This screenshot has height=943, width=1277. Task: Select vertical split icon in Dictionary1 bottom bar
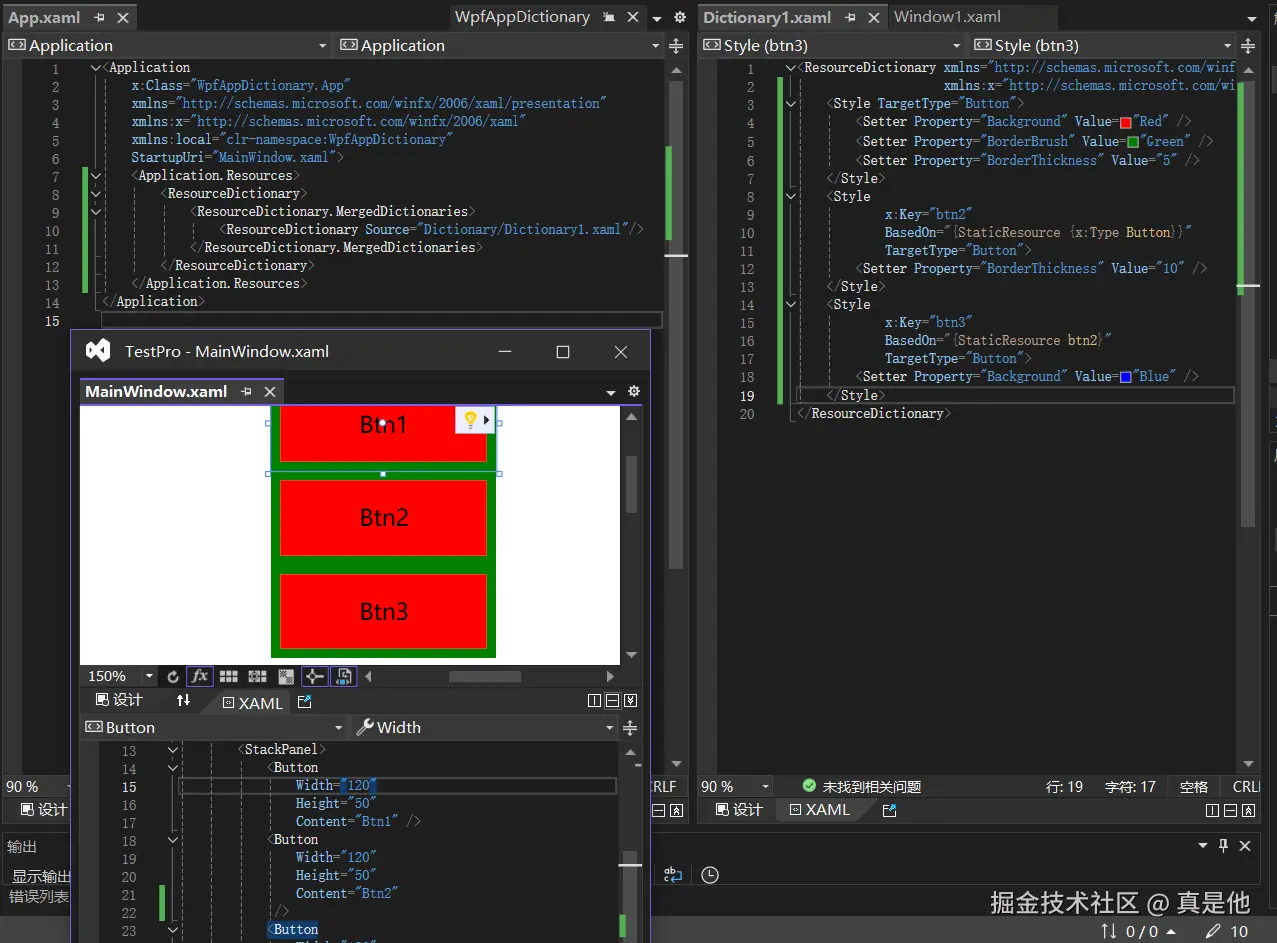click(1213, 811)
